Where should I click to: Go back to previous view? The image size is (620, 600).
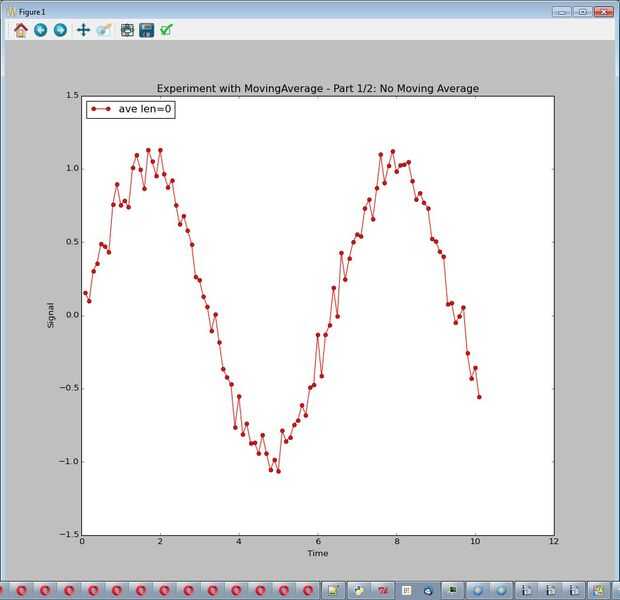click(x=40, y=30)
